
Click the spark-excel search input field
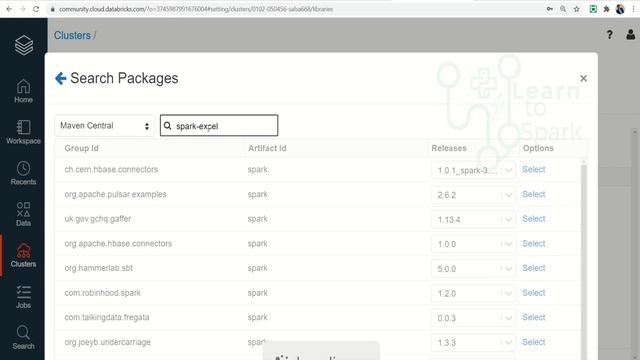tap(219, 125)
